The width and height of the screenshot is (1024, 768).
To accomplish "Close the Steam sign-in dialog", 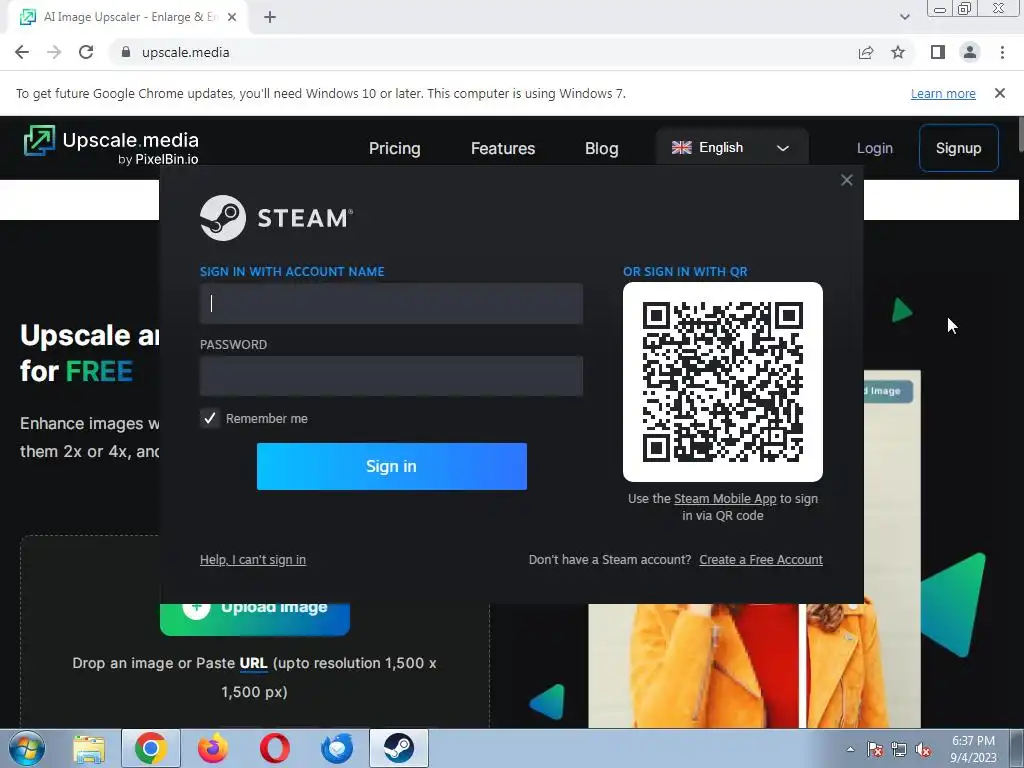I will coord(846,180).
